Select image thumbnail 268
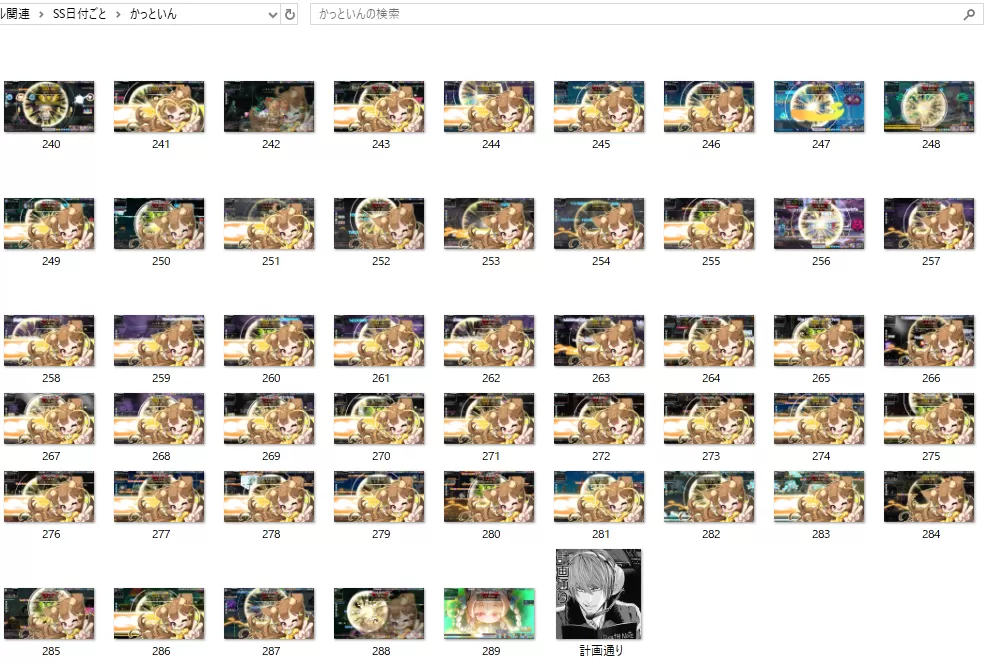The width and height of the screenshot is (985, 664). click(159, 418)
